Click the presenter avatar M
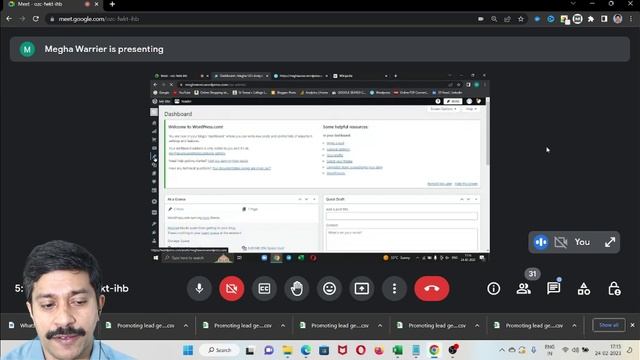Image resolution: width=640 pixels, height=360 pixels. [27, 49]
